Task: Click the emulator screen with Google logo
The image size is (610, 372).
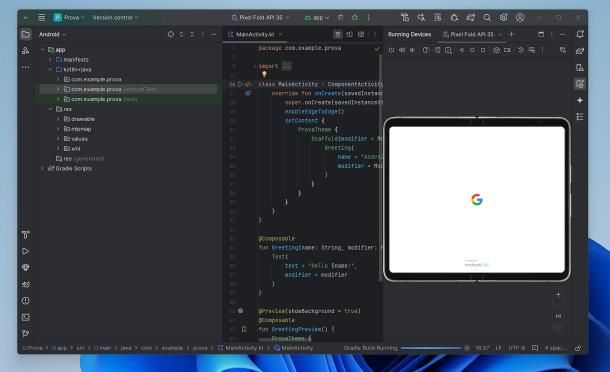Action: (477, 200)
